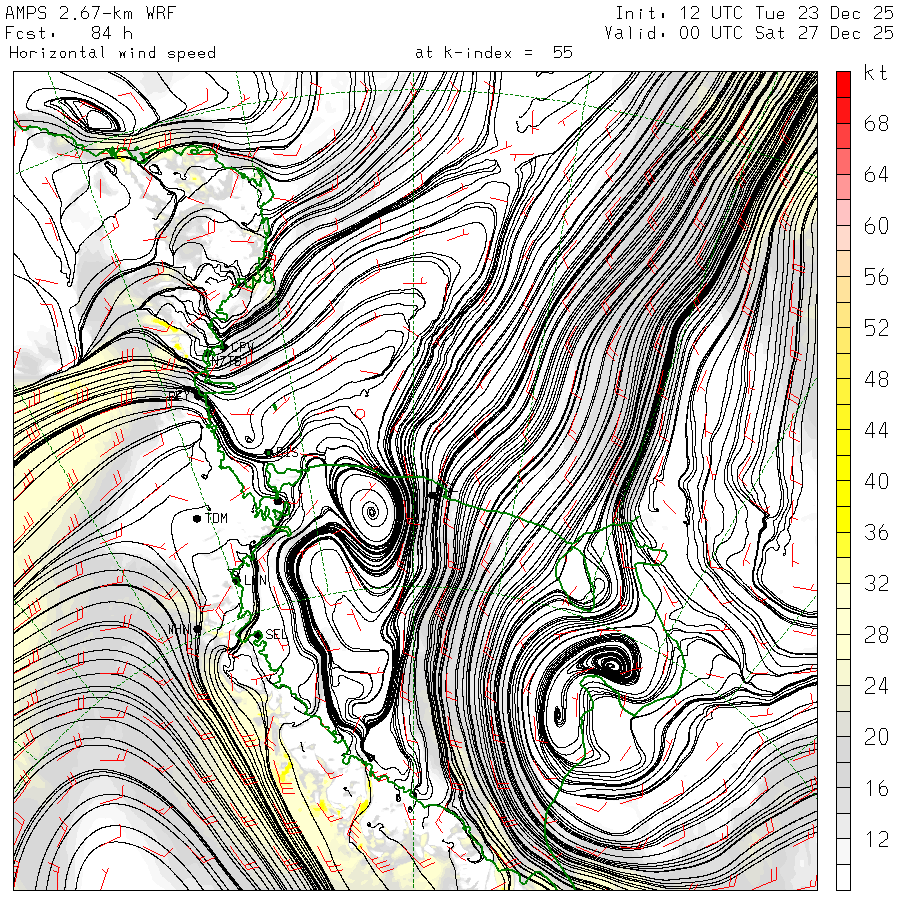Click the colorbar label "20"
The height and width of the screenshot is (900, 900).
click(x=876, y=736)
